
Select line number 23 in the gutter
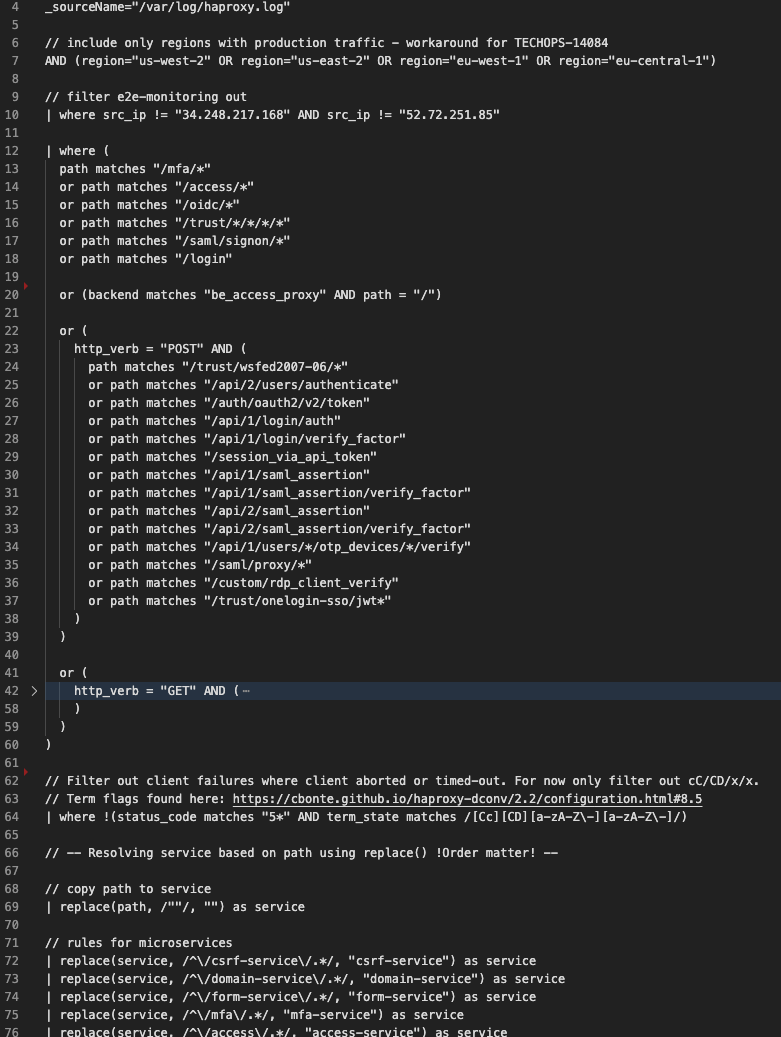[x=12, y=349]
